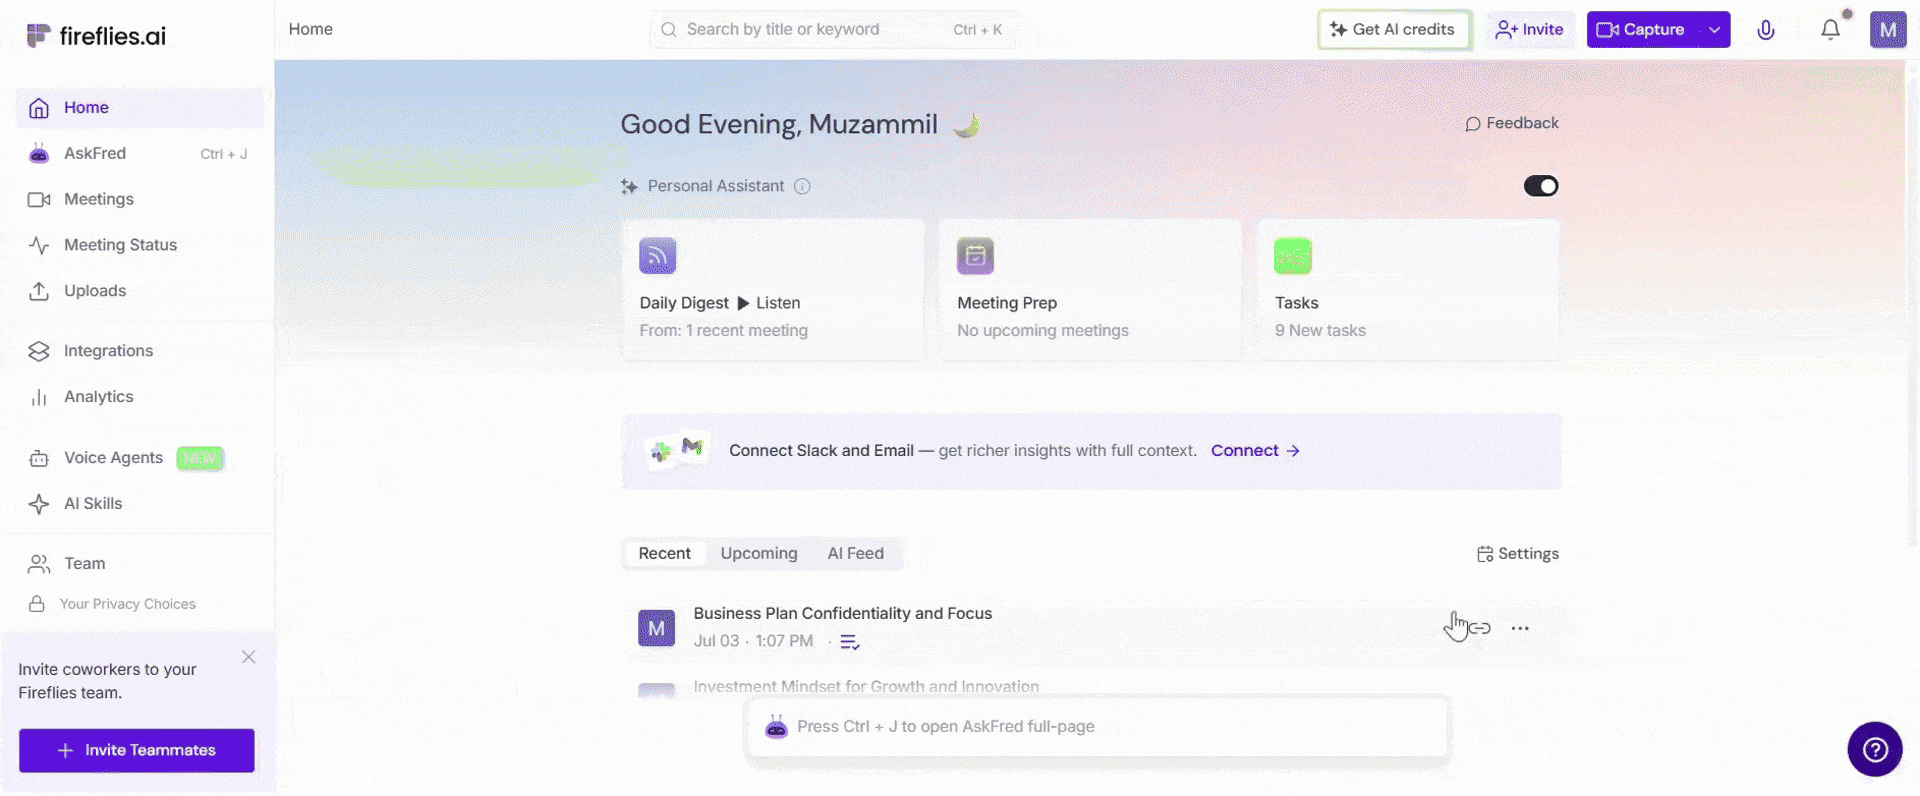1920x796 pixels.
Task: Copy link for Business Plan meeting
Action: (1480, 628)
